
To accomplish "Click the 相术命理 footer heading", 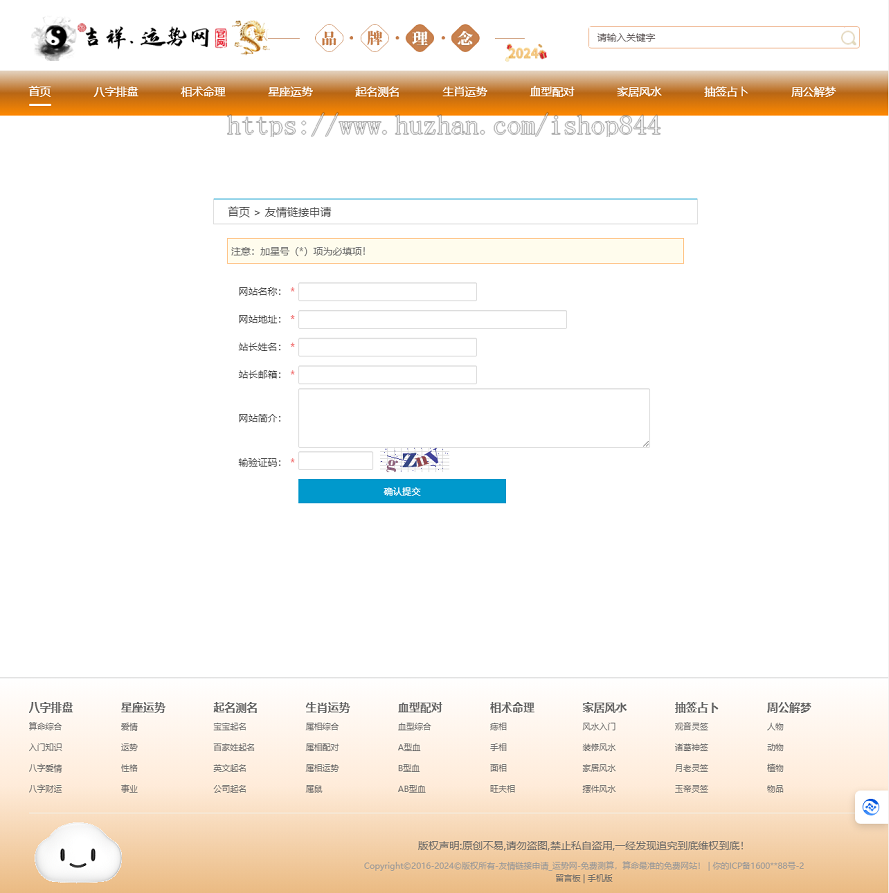I will pyautogui.click(x=512, y=707).
